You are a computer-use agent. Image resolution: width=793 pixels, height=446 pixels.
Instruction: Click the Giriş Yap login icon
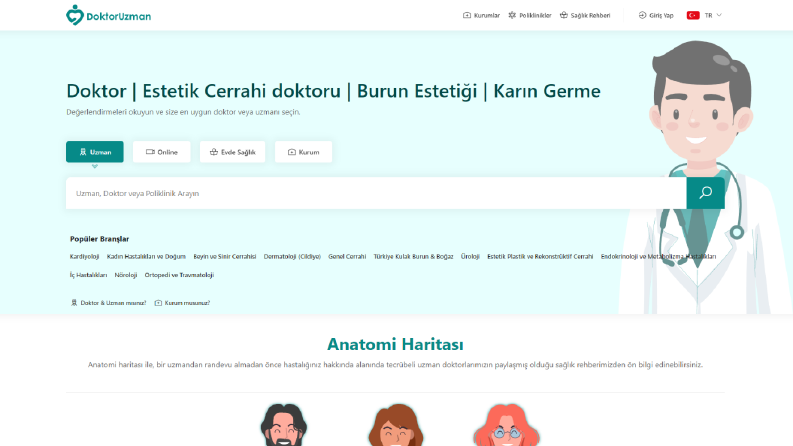point(642,15)
